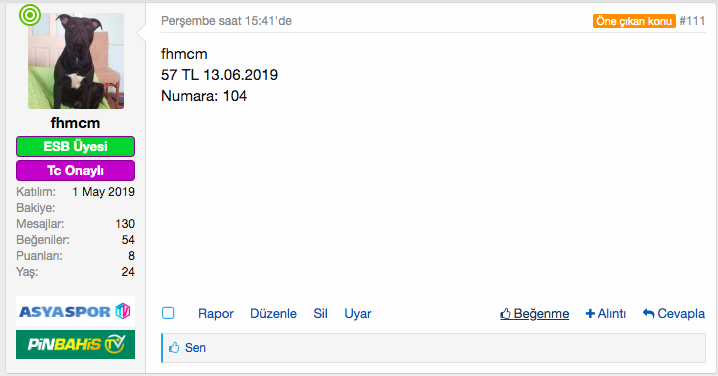The image size is (718, 376).
Task: Open the Asyaspor TV banner
Action: 76,311
